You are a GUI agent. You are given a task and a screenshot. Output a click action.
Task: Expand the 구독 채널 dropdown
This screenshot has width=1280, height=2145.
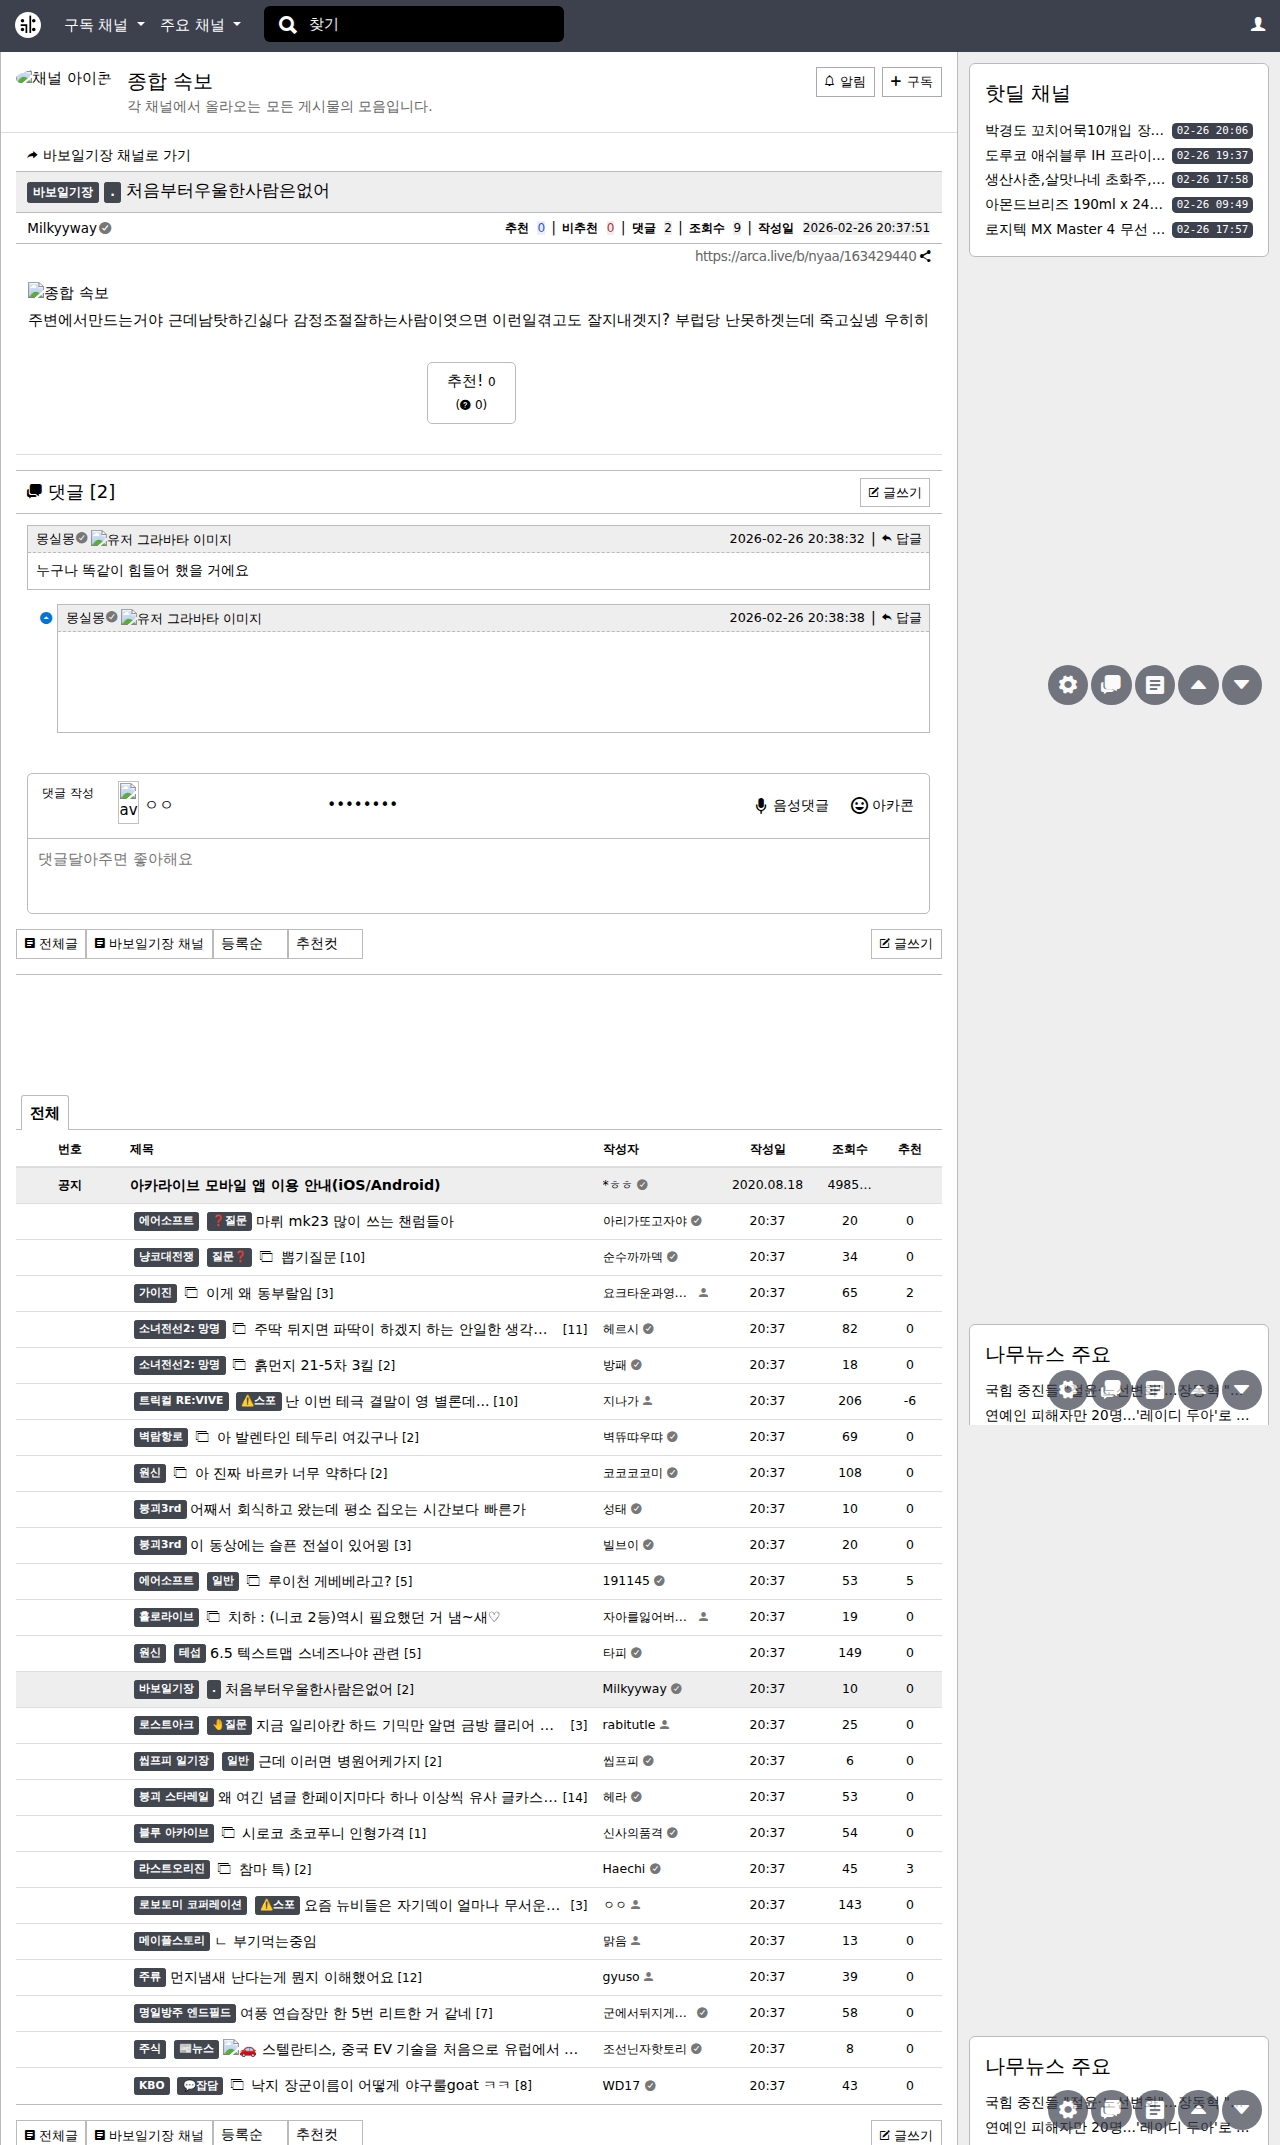104,25
